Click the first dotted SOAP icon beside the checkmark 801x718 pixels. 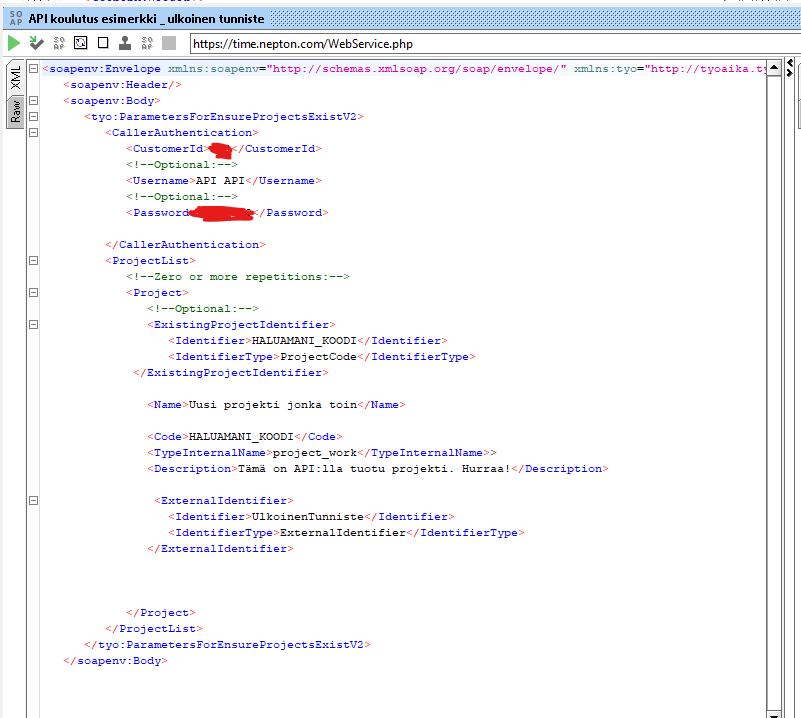point(59,43)
